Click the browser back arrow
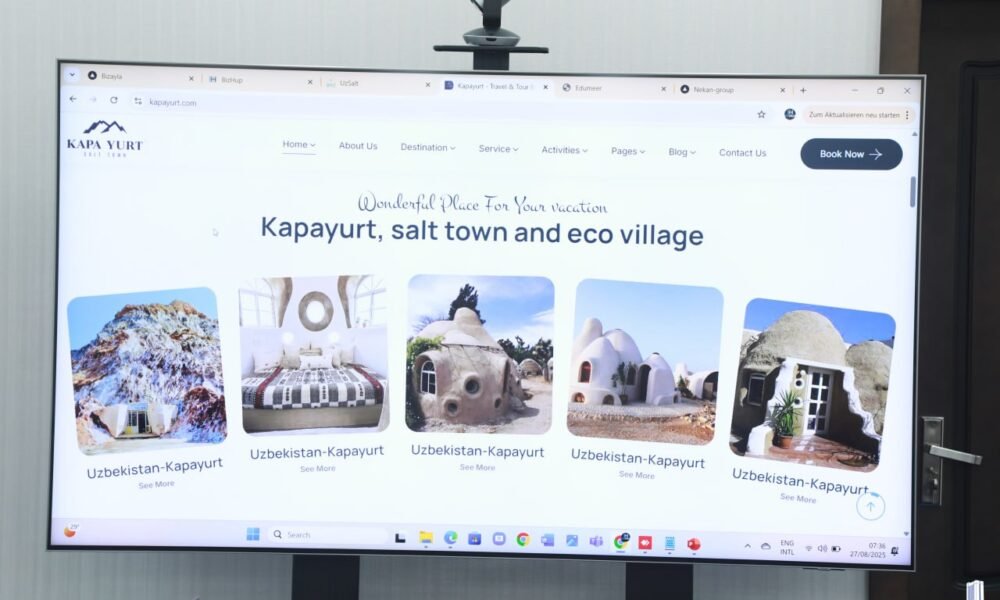This screenshot has width=1000, height=600. [x=72, y=99]
